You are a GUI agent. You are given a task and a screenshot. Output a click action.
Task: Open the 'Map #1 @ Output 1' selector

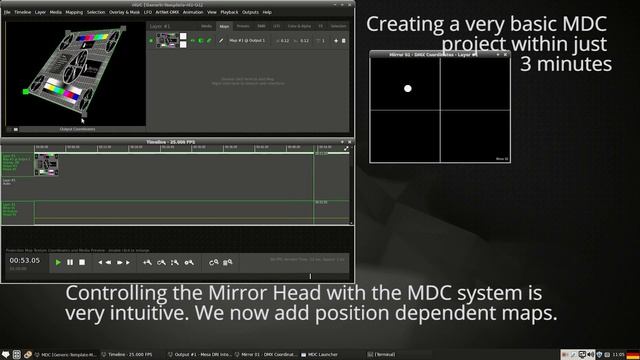click(x=247, y=41)
